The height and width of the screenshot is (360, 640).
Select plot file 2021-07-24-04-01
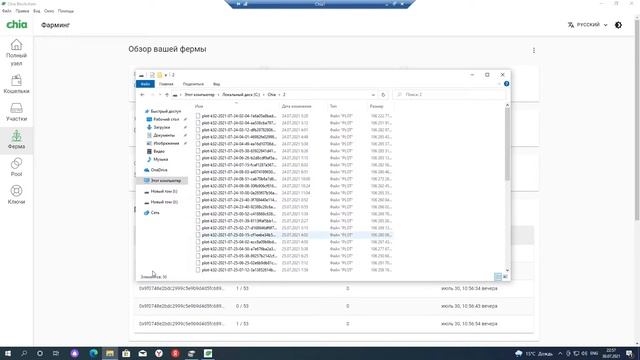(x=239, y=137)
